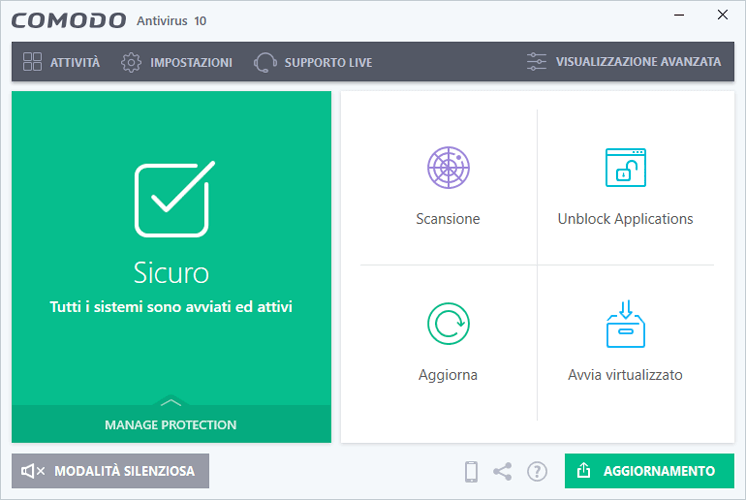
Task: Click the Sicuro status checkmark icon
Action: coord(175,199)
